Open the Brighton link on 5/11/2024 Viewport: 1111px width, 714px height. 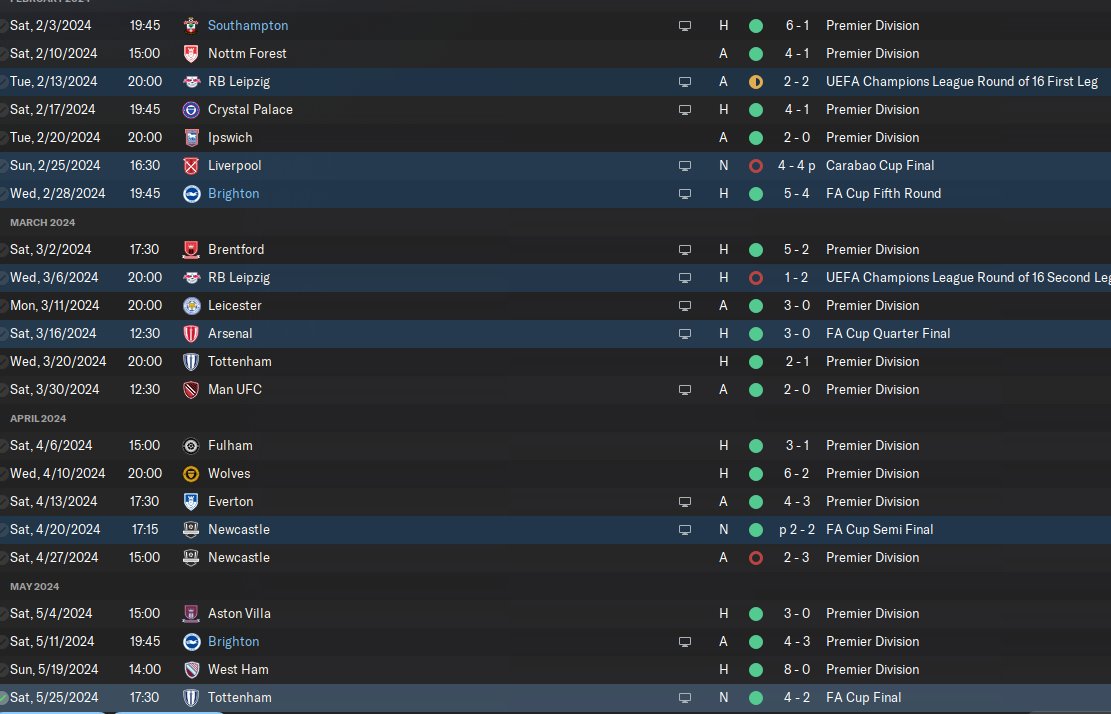[233, 642]
